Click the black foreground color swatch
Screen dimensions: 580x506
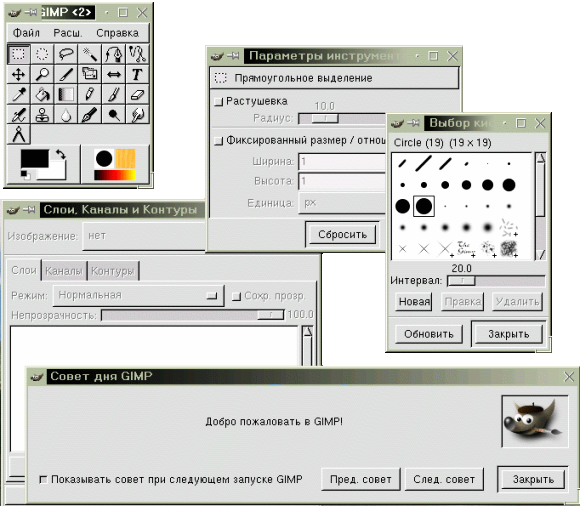point(34,158)
